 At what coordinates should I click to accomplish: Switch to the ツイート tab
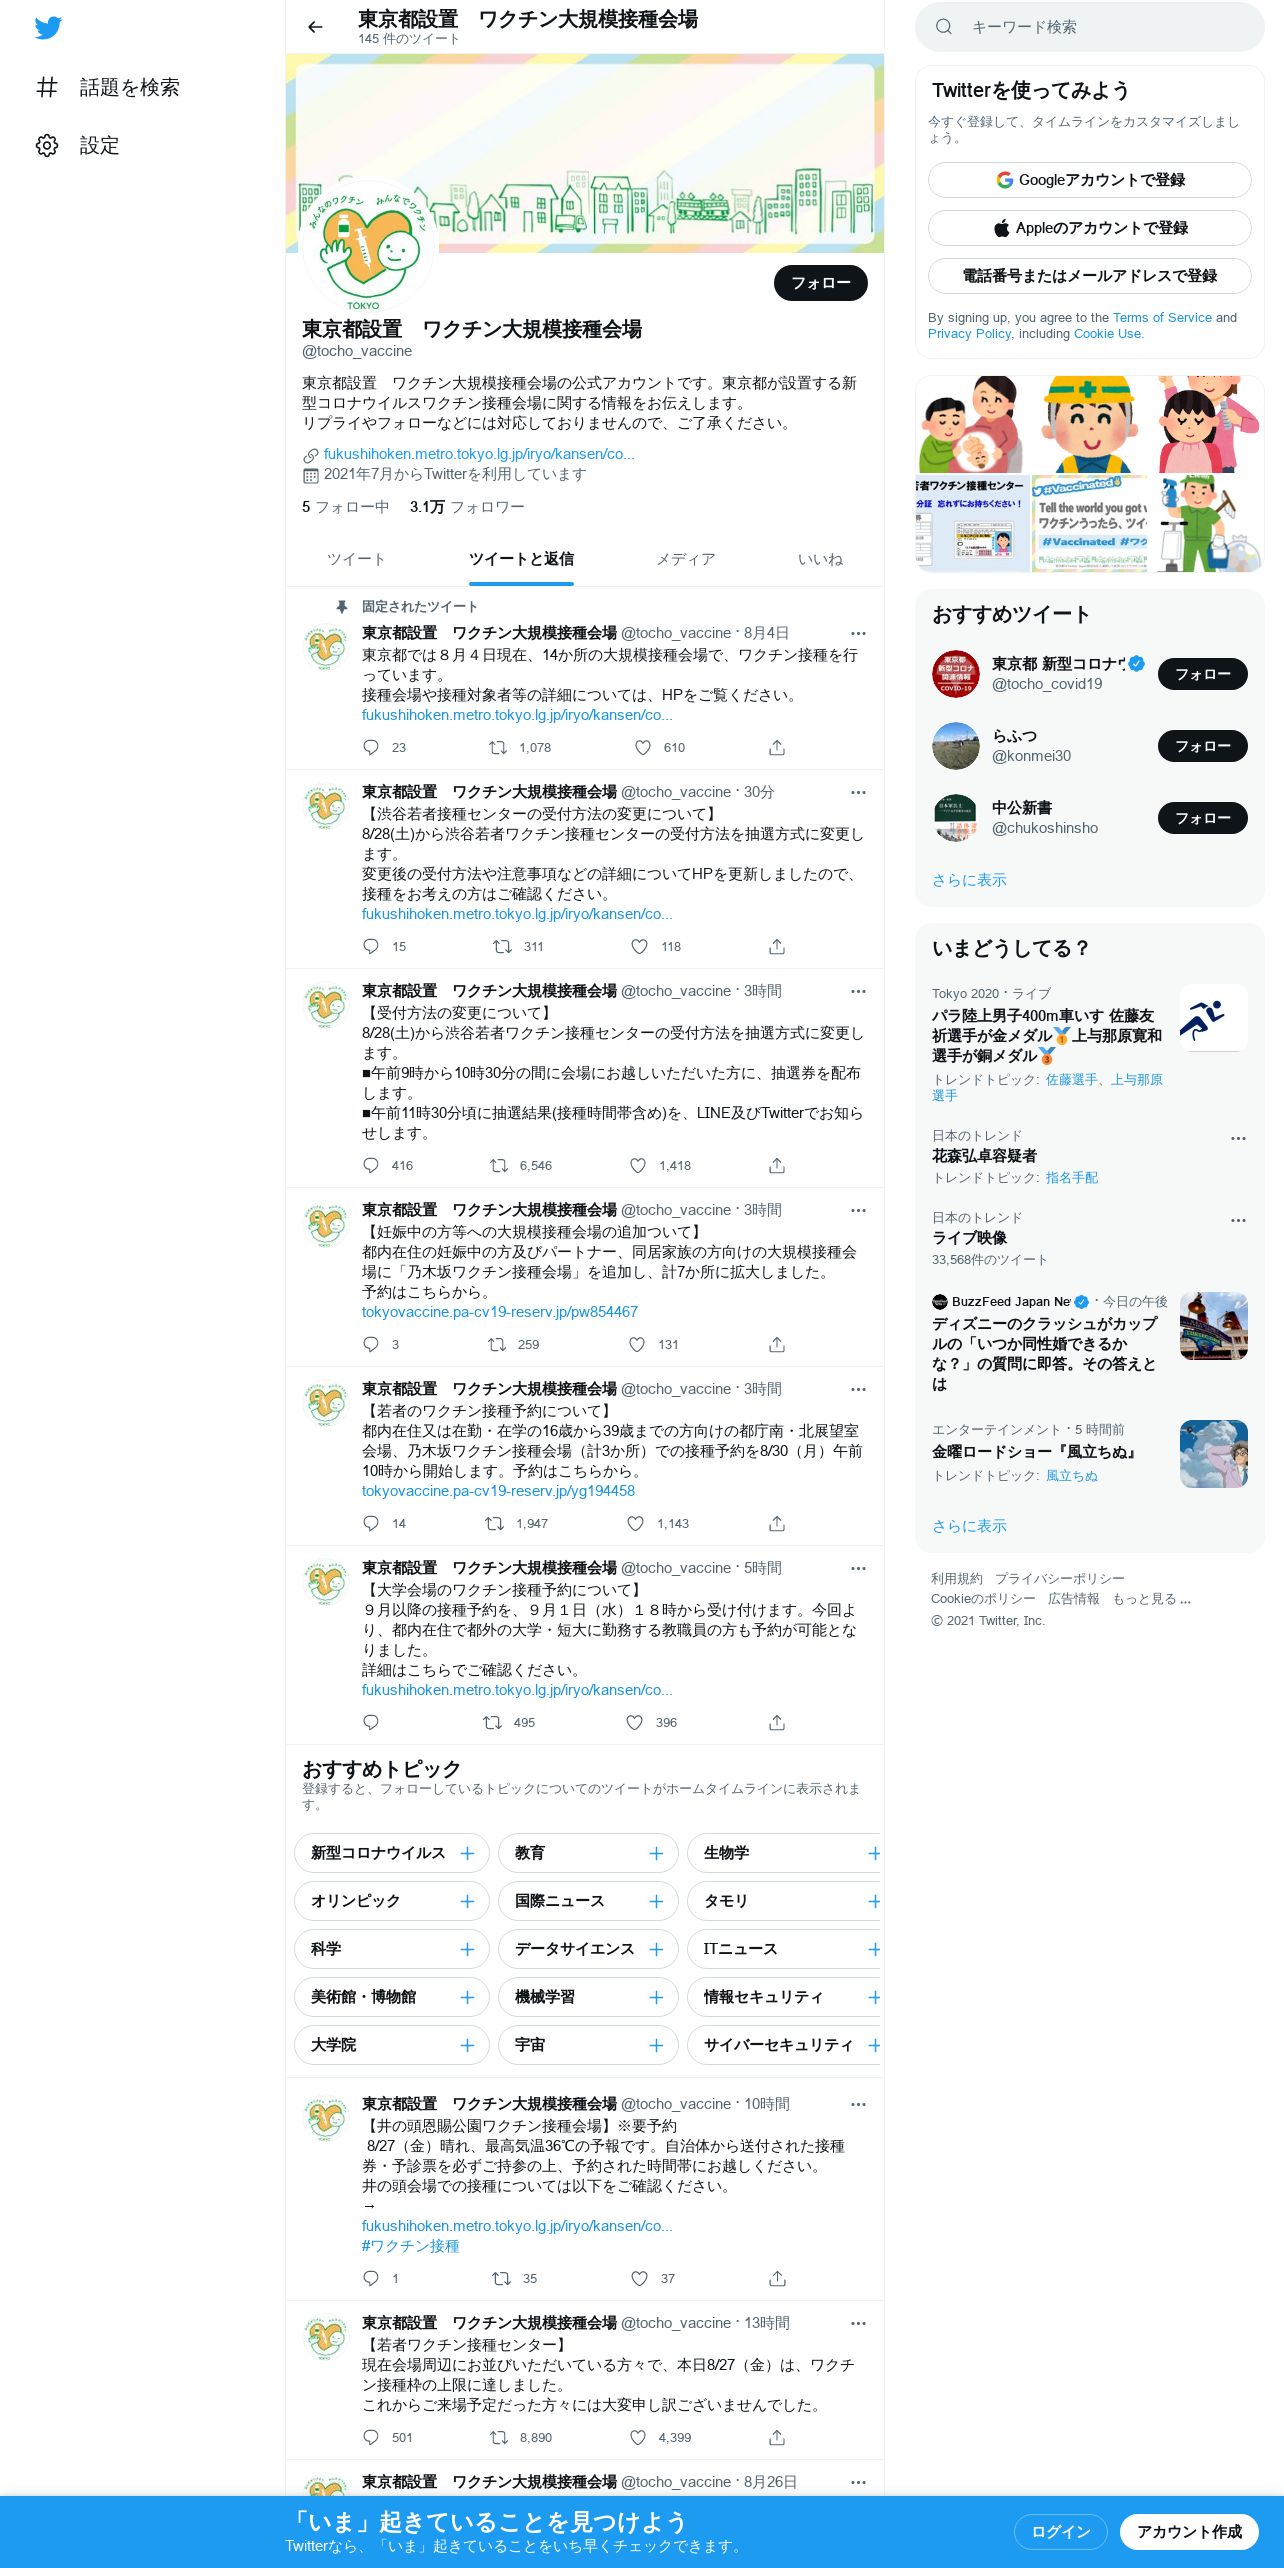click(356, 559)
